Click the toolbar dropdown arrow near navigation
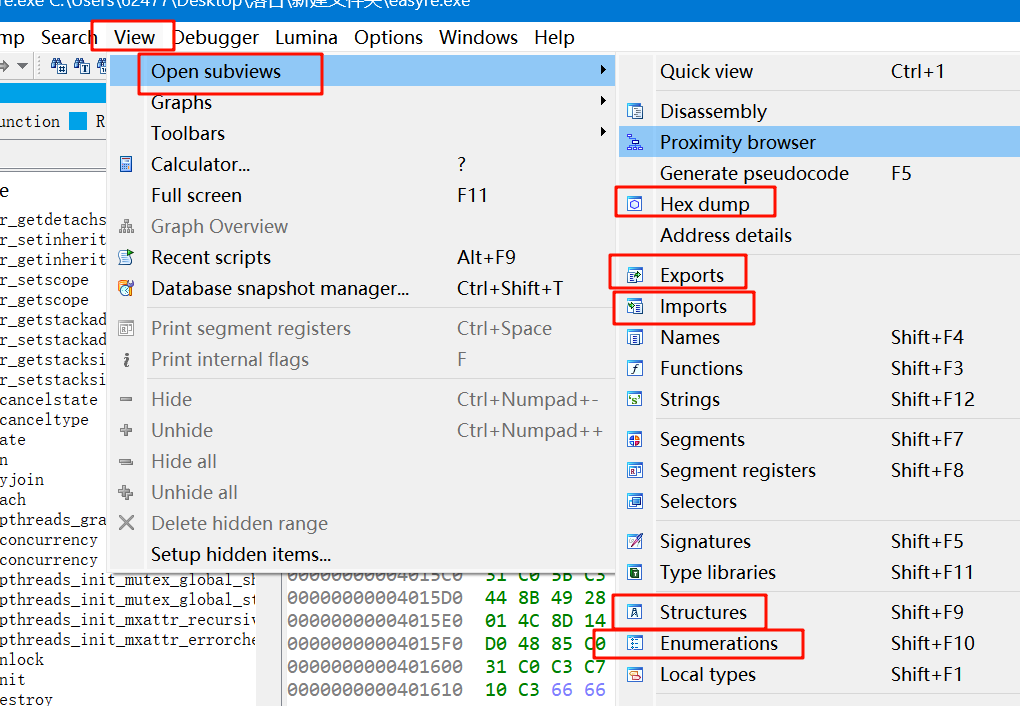Screen dimensions: 1020x706 coord(23,66)
